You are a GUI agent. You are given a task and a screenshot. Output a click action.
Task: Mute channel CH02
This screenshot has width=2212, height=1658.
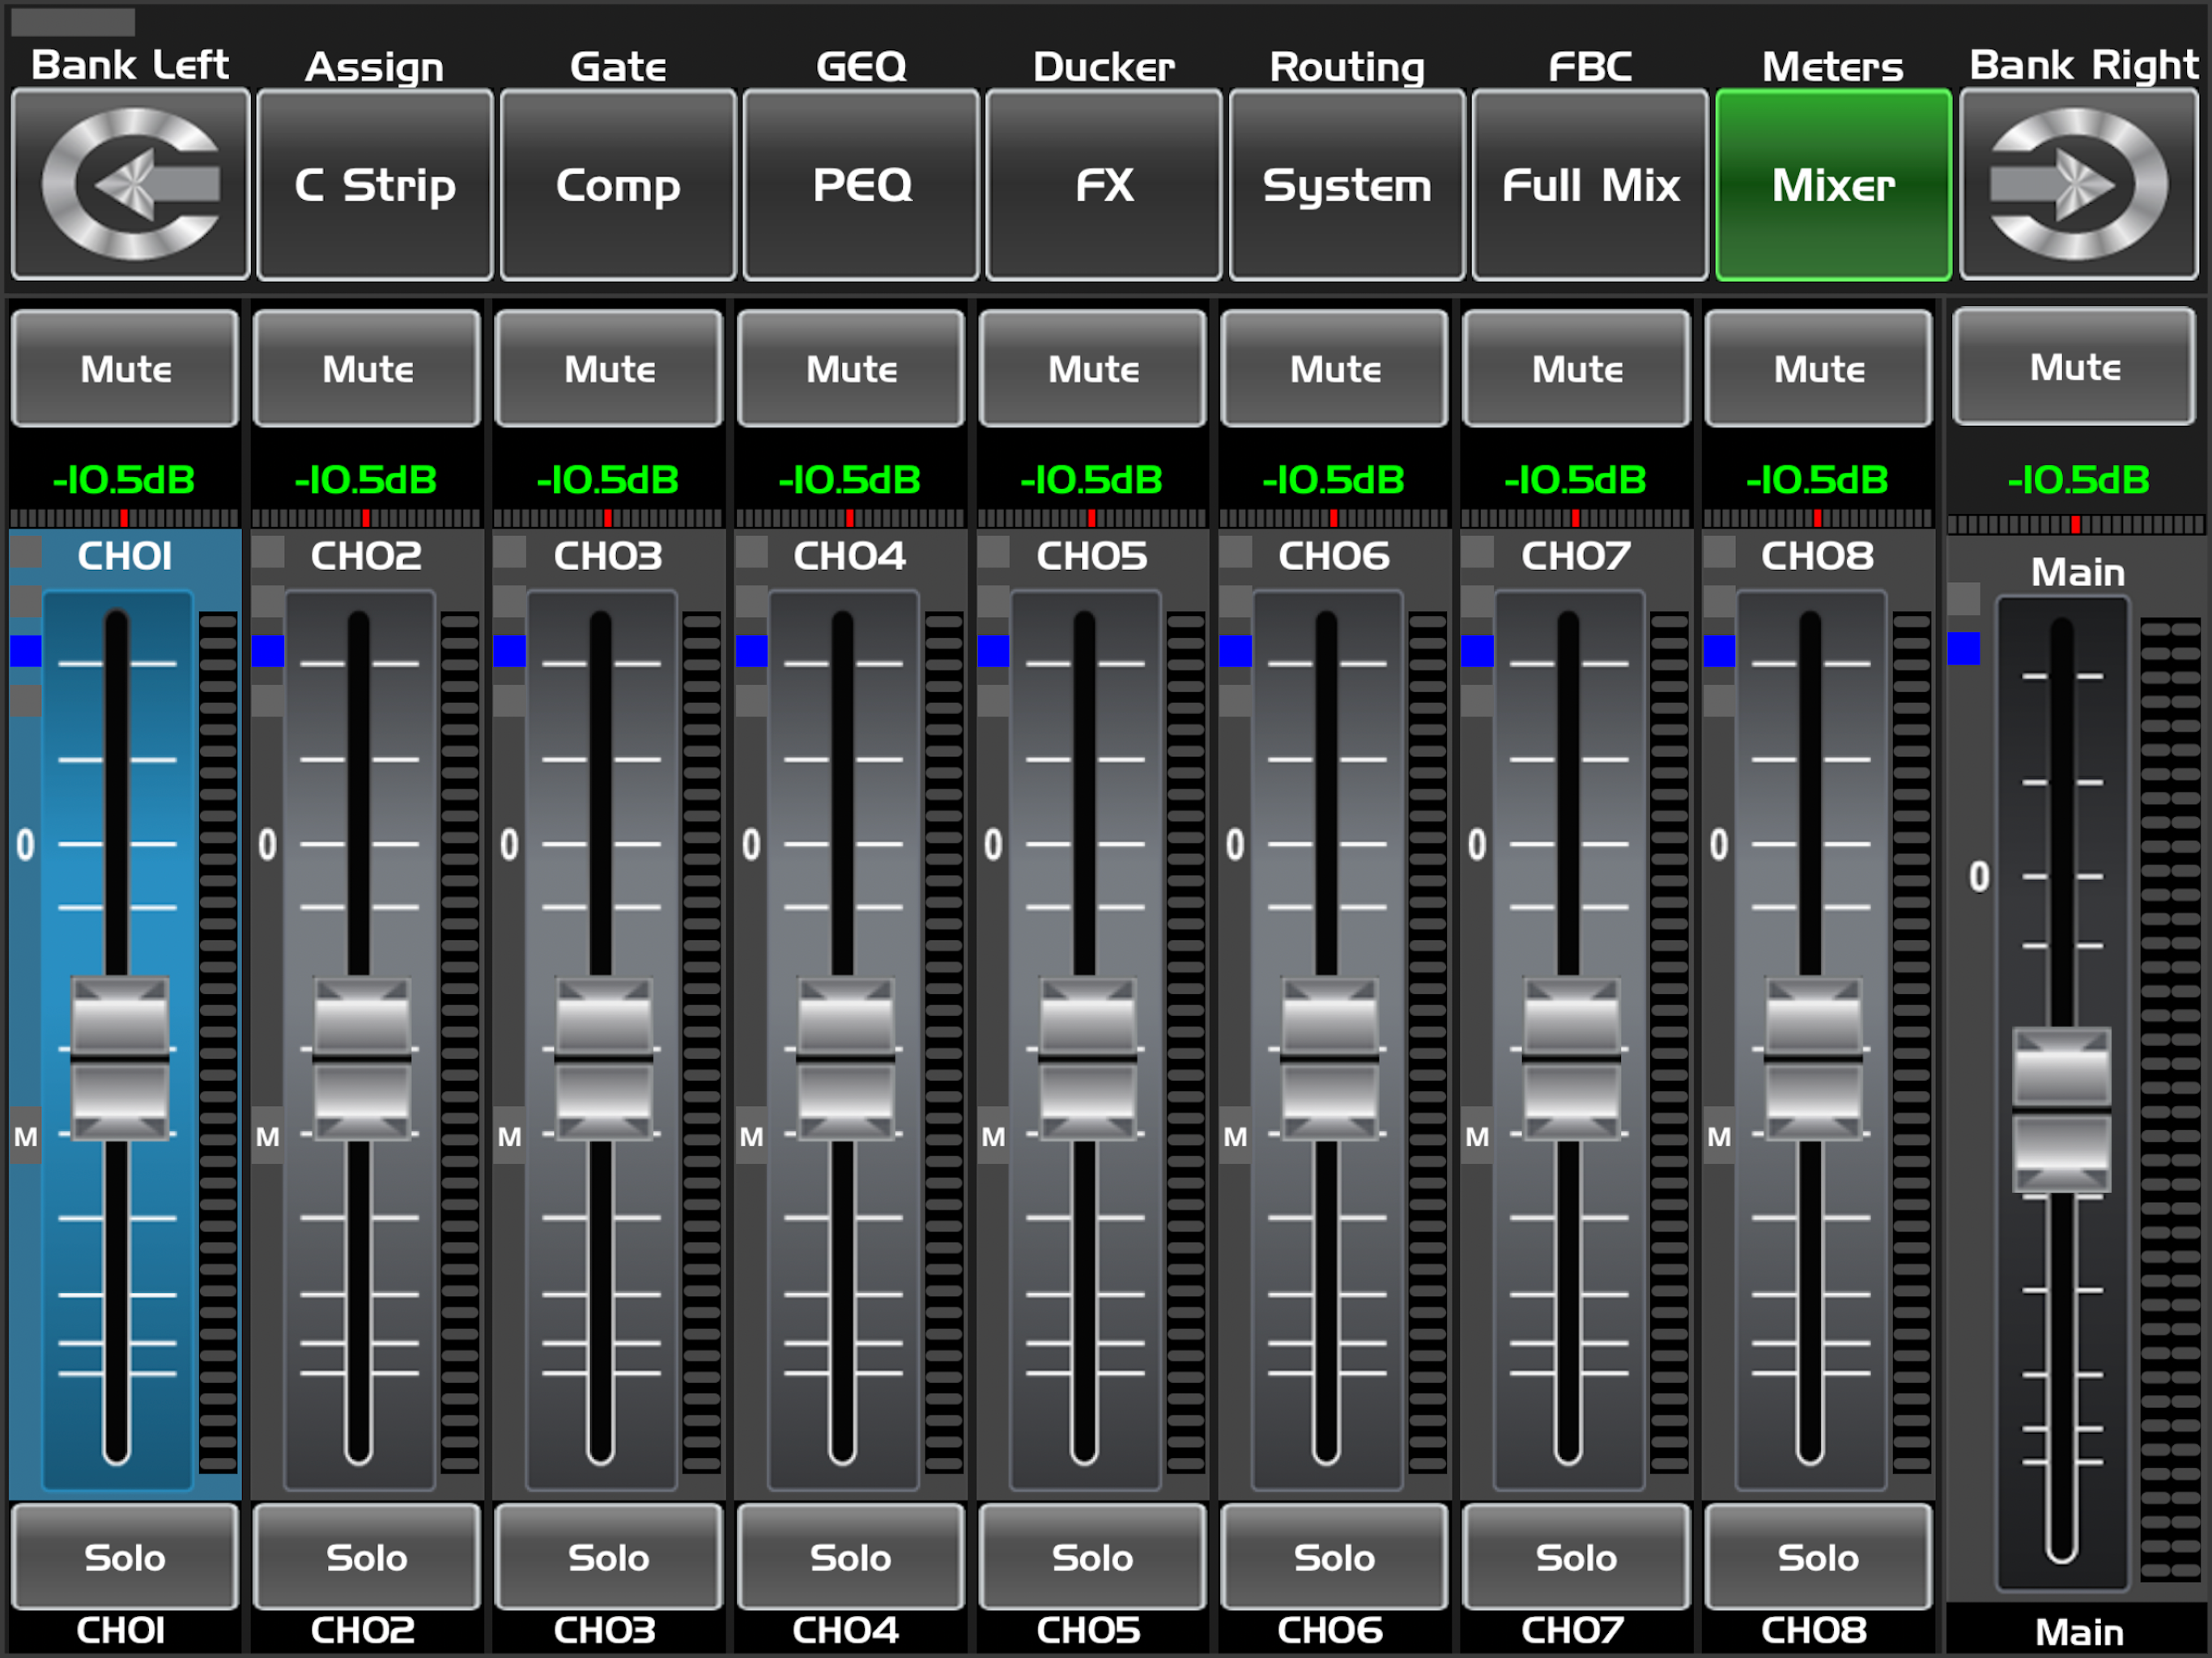[x=367, y=369]
